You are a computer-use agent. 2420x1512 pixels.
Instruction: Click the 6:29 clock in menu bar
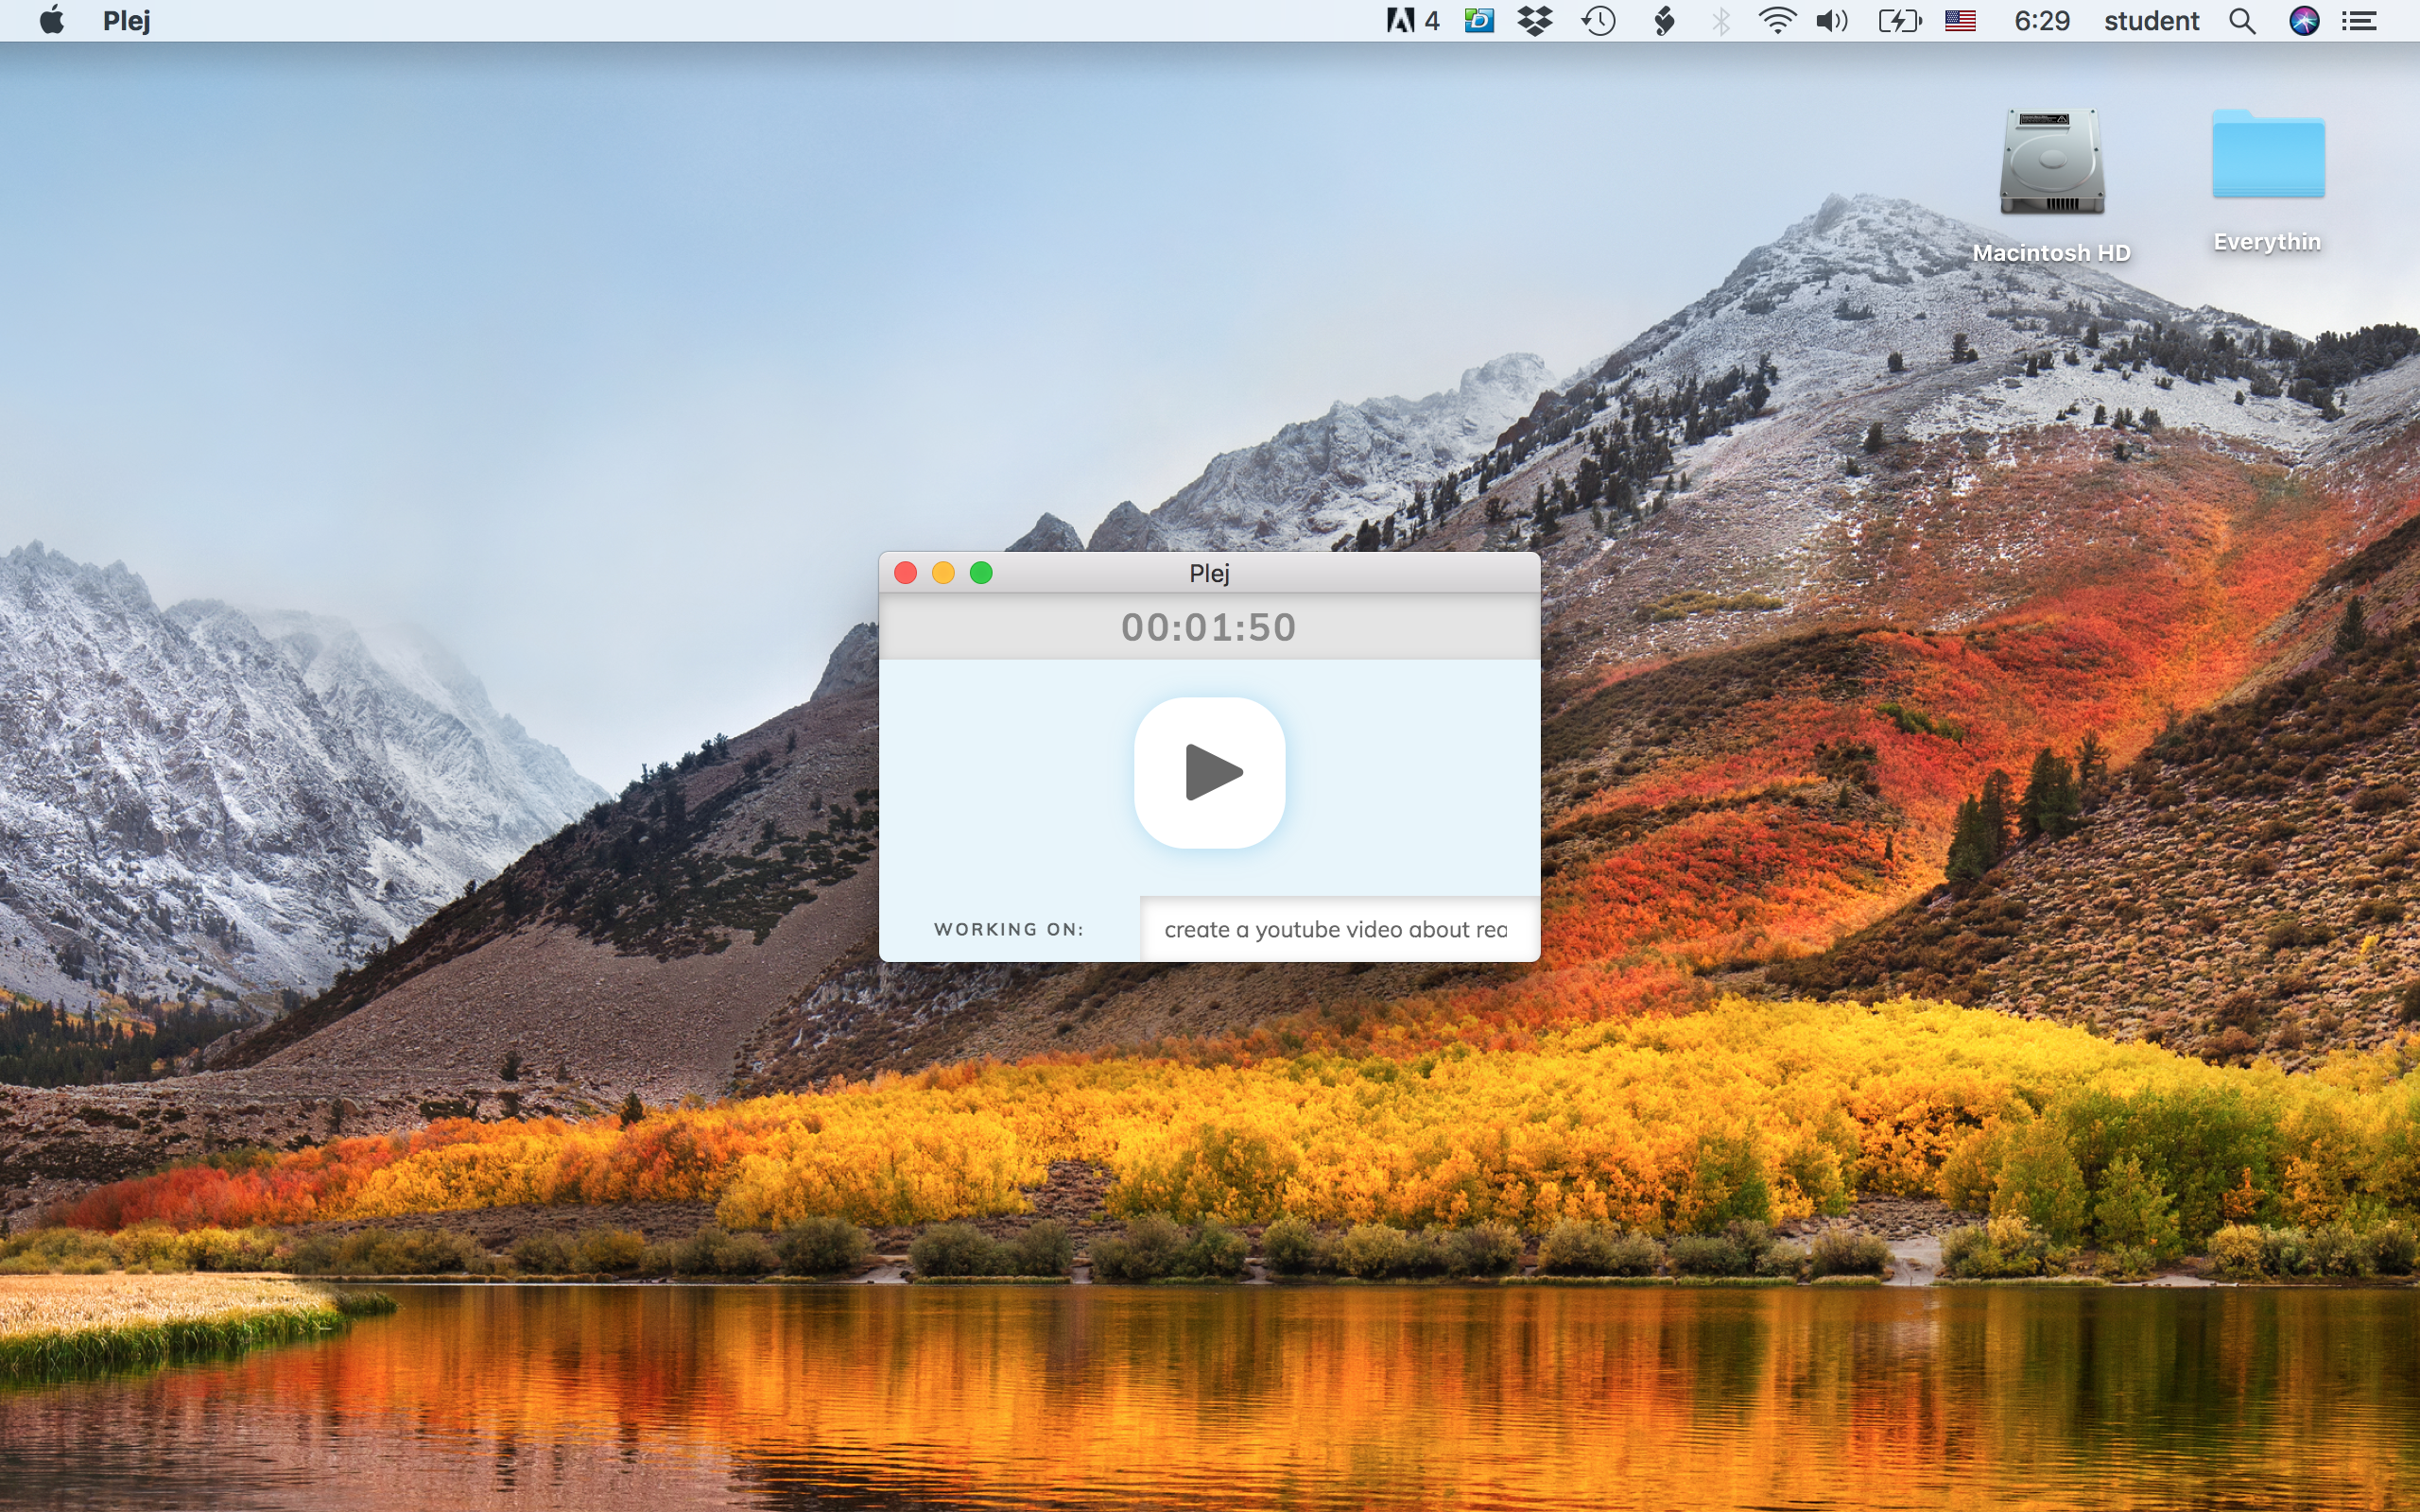[x=2041, y=21]
